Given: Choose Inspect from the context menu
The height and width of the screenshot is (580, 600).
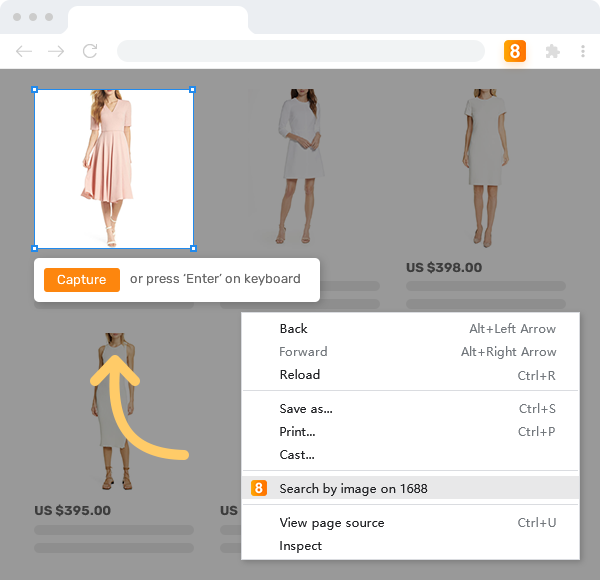Looking at the screenshot, I should (x=300, y=546).
